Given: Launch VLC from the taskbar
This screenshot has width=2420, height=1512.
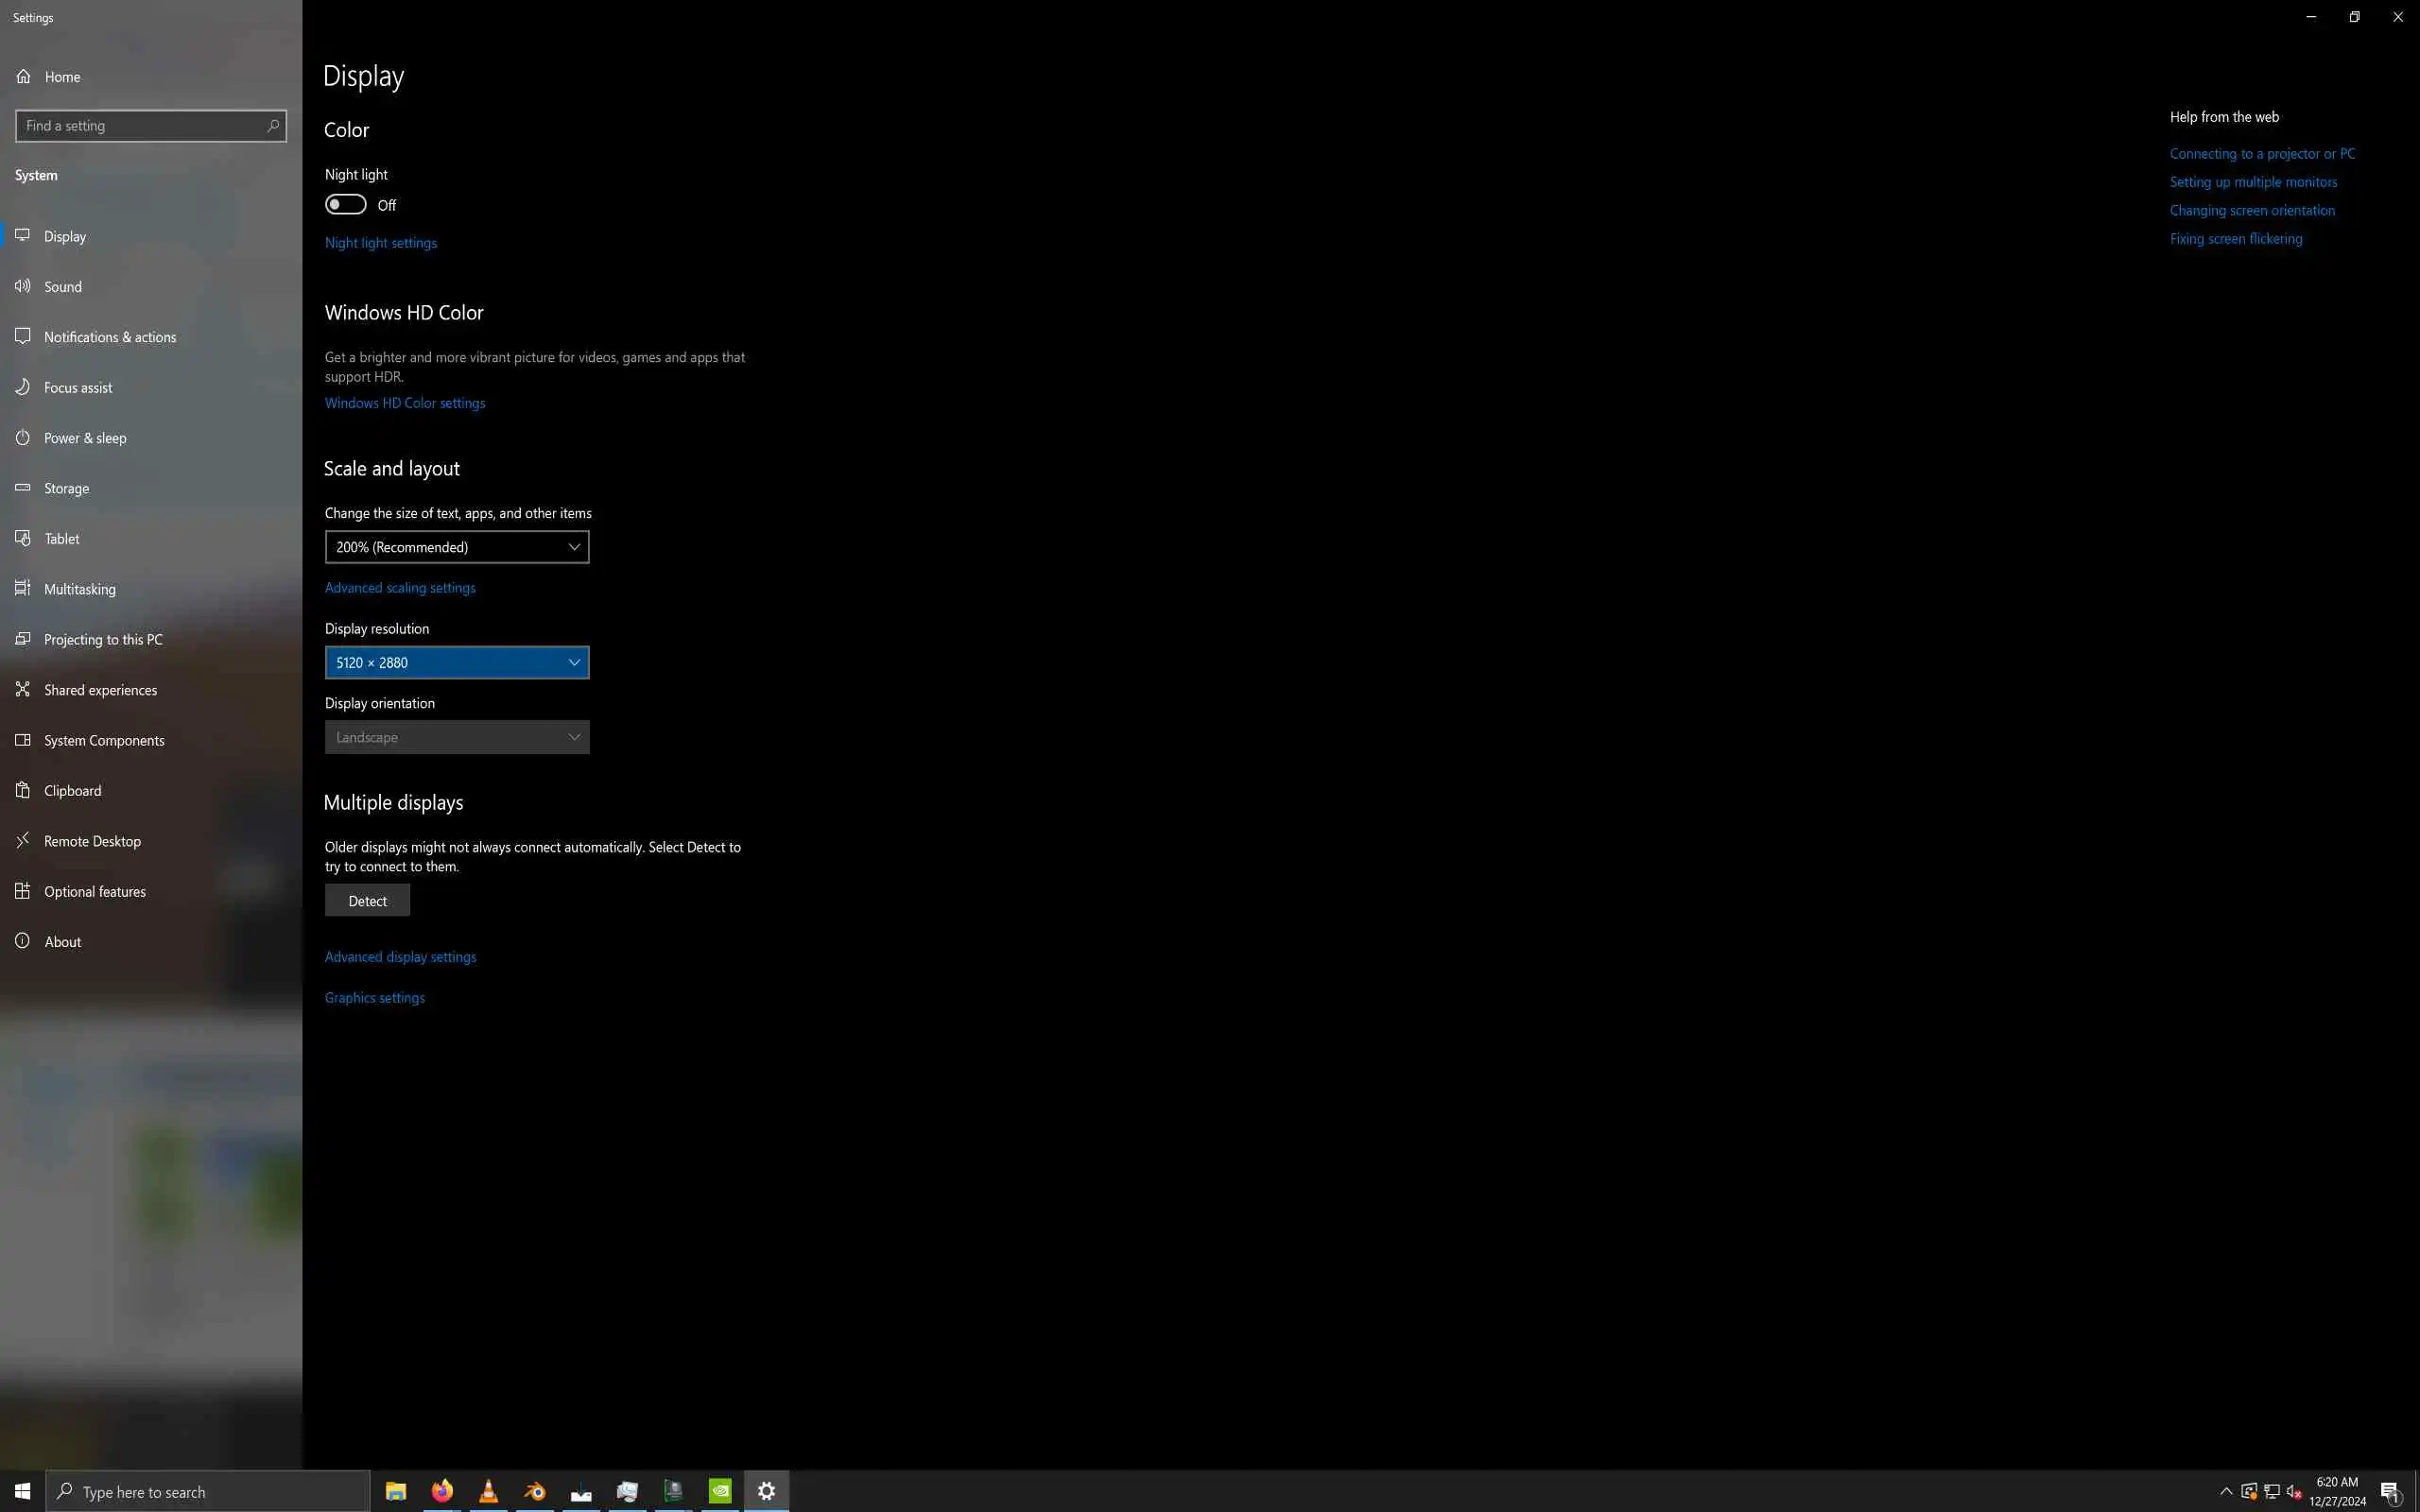Looking at the screenshot, I should pos(489,1491).
